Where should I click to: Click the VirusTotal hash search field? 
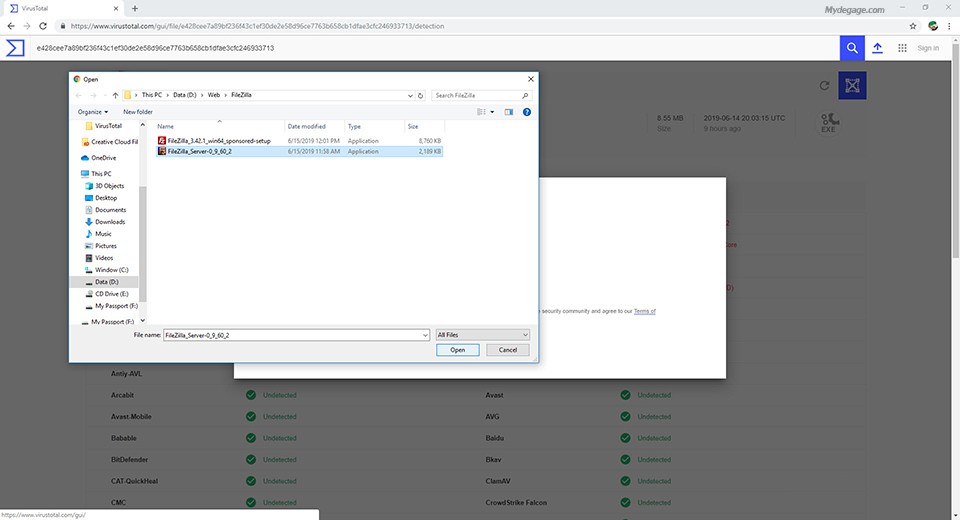(x=435, y=48)
